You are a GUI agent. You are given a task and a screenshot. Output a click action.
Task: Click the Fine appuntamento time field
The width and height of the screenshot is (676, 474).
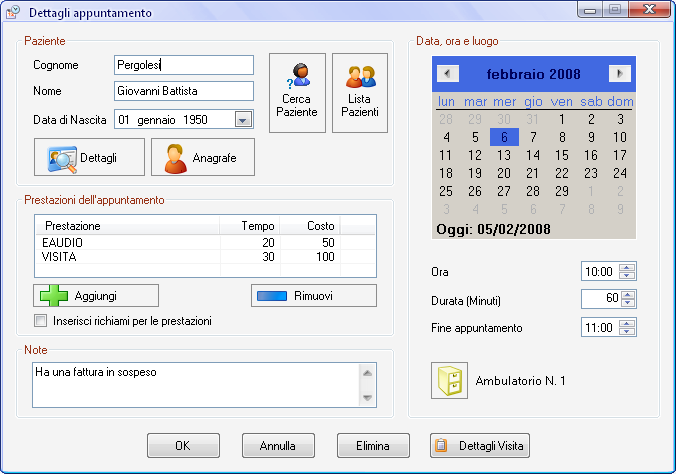pos(599,328)
